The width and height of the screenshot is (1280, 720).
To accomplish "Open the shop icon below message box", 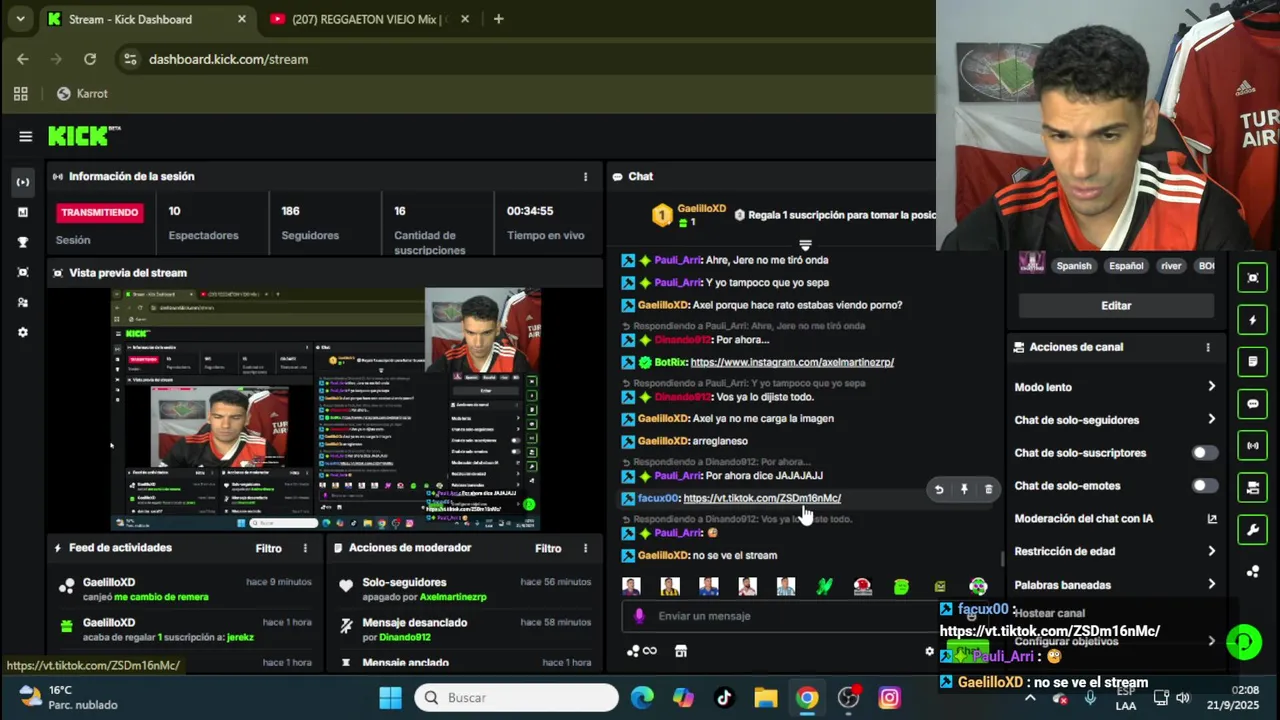I will point(681,651).
